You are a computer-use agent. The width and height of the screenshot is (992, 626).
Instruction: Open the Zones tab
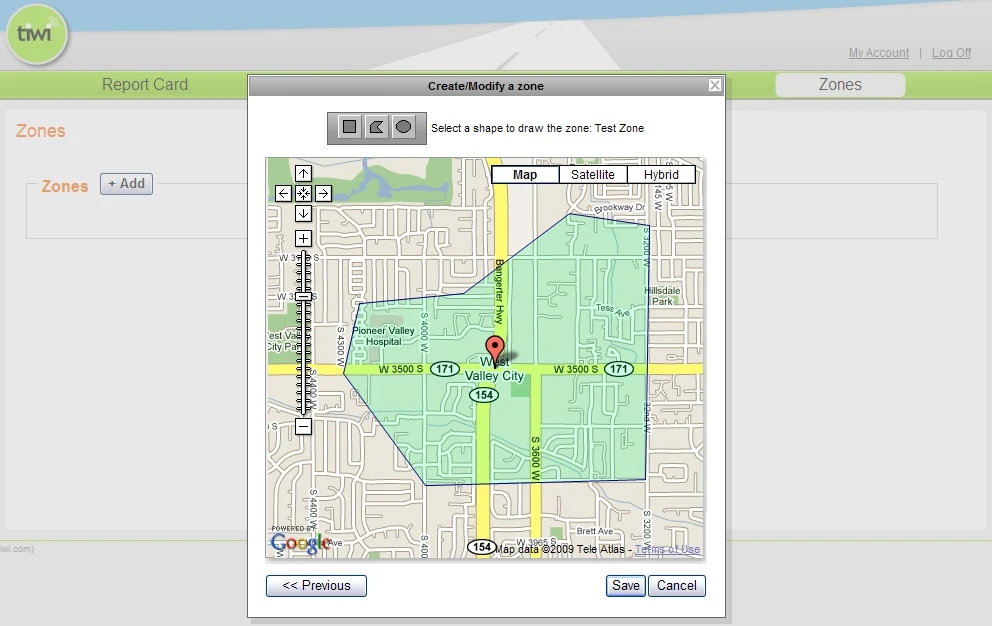840,85
